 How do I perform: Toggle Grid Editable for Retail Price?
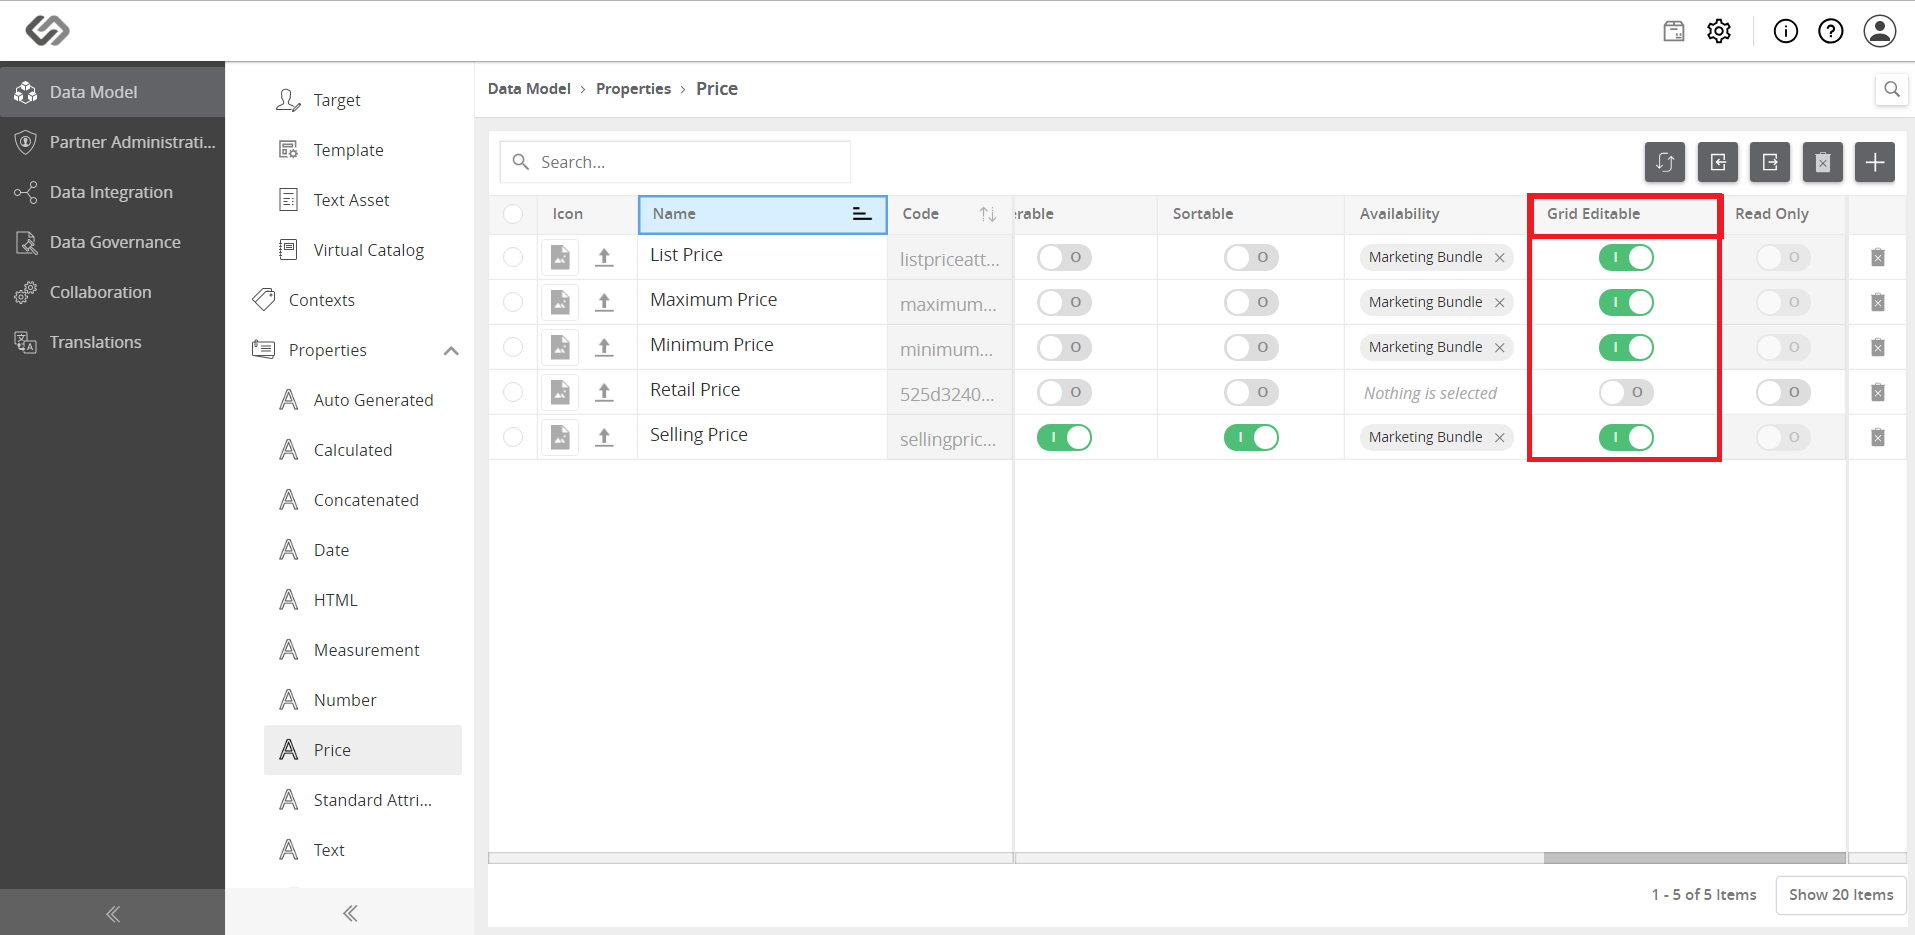1626,393
